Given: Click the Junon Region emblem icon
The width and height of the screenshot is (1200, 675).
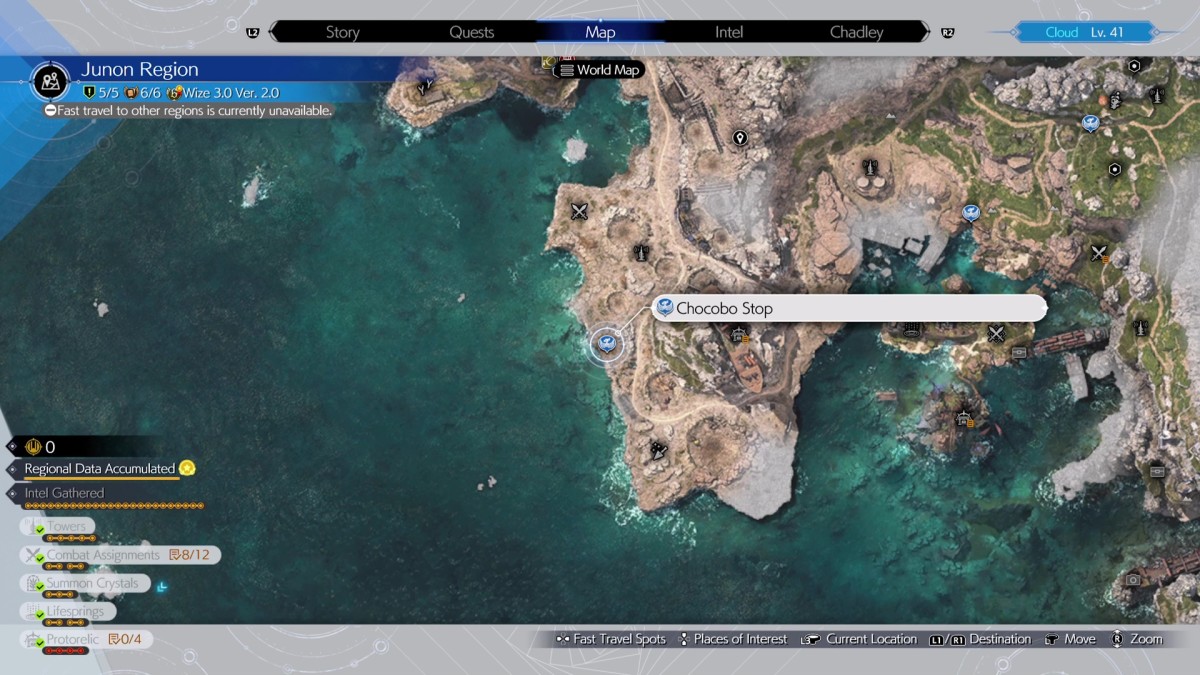Looking at the screenshot, I should click(x=50, y=80).
